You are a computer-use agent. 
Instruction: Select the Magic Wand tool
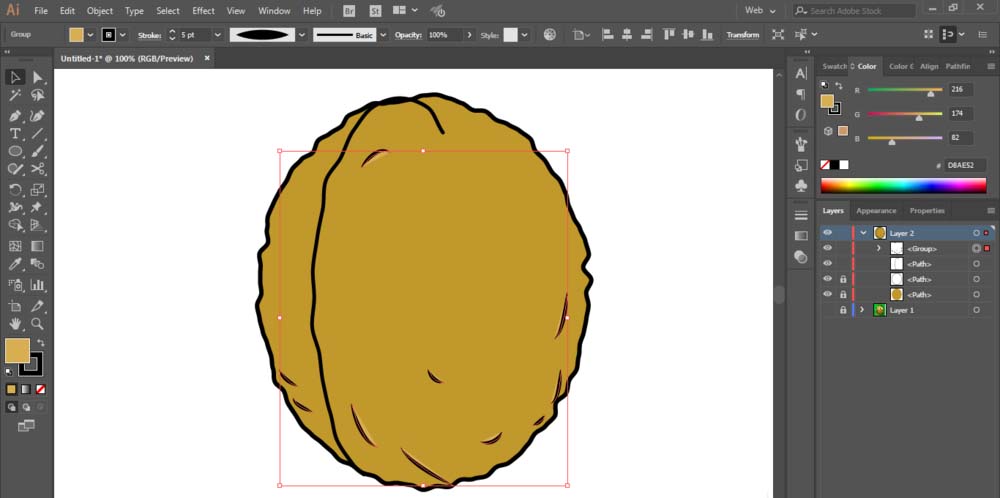[15, 96]
